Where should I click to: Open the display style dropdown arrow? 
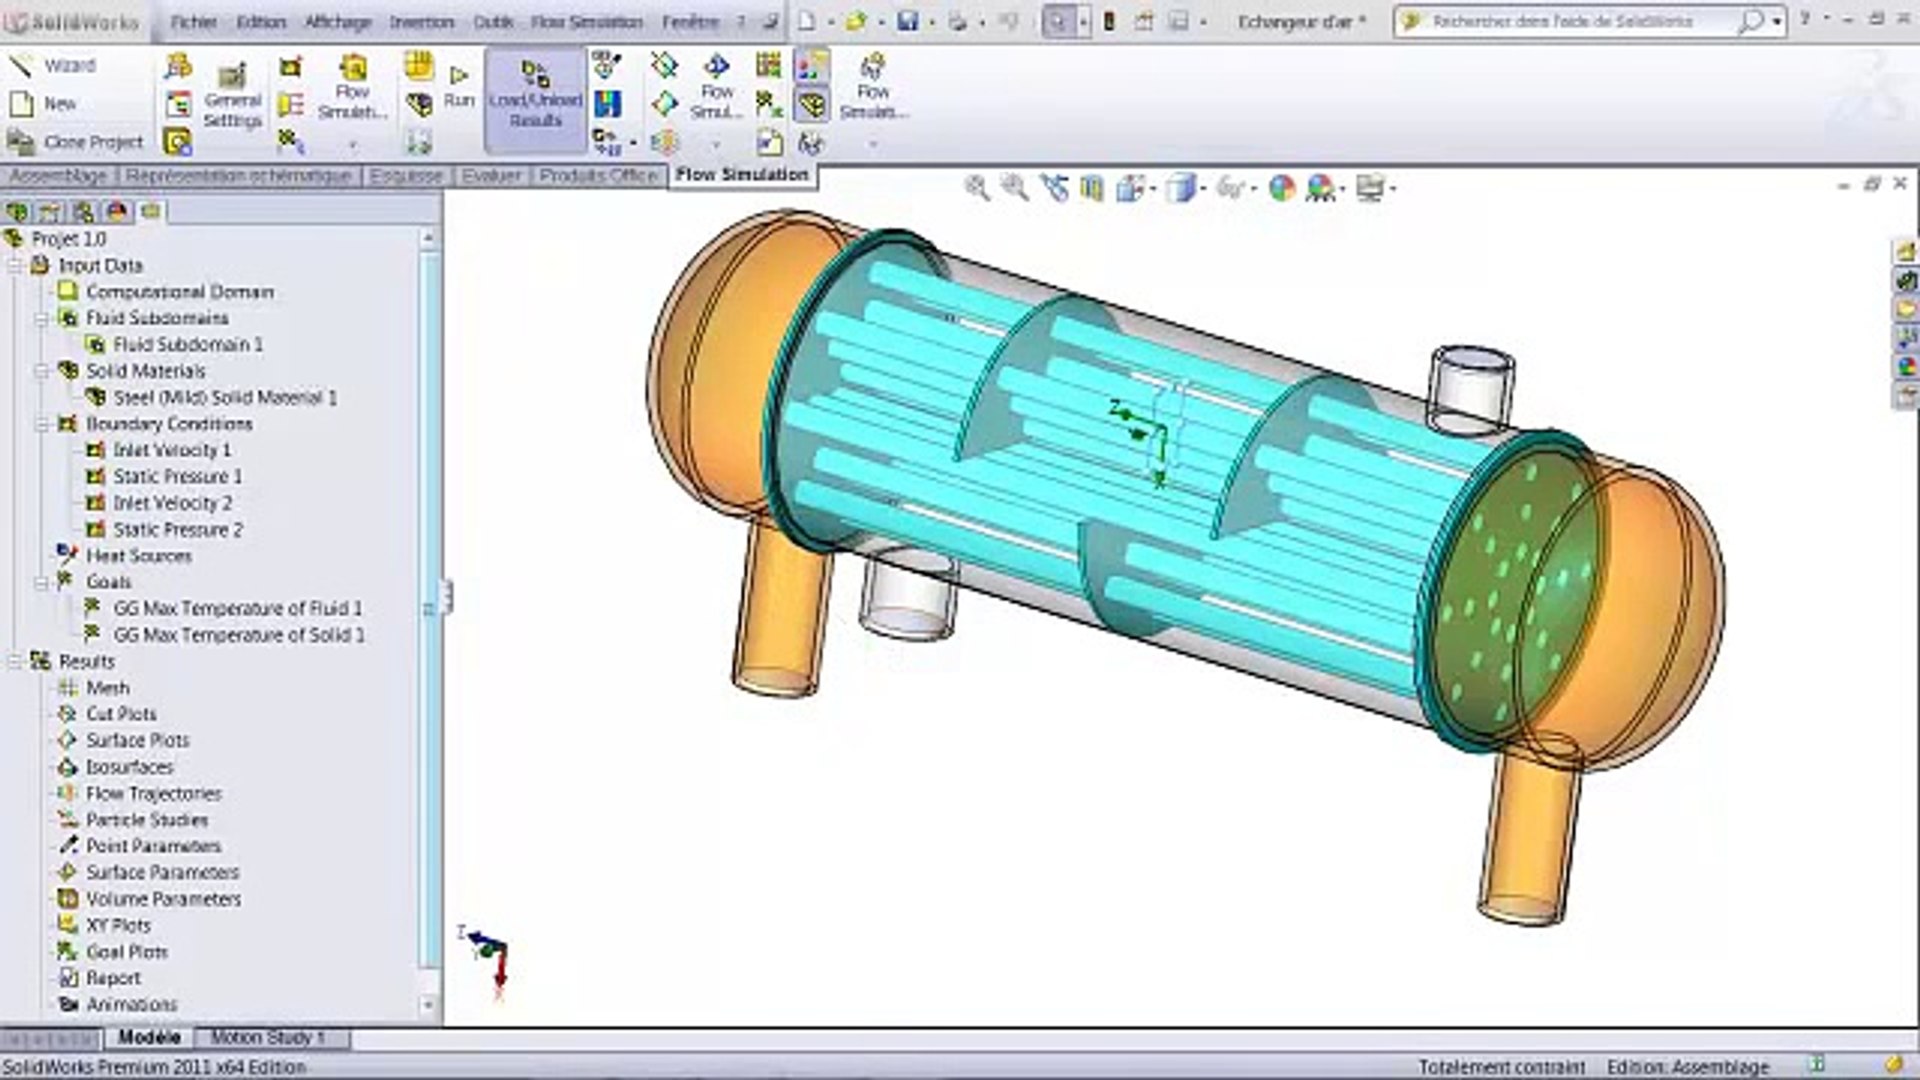pyautogui.click(x=1203, y=189)
